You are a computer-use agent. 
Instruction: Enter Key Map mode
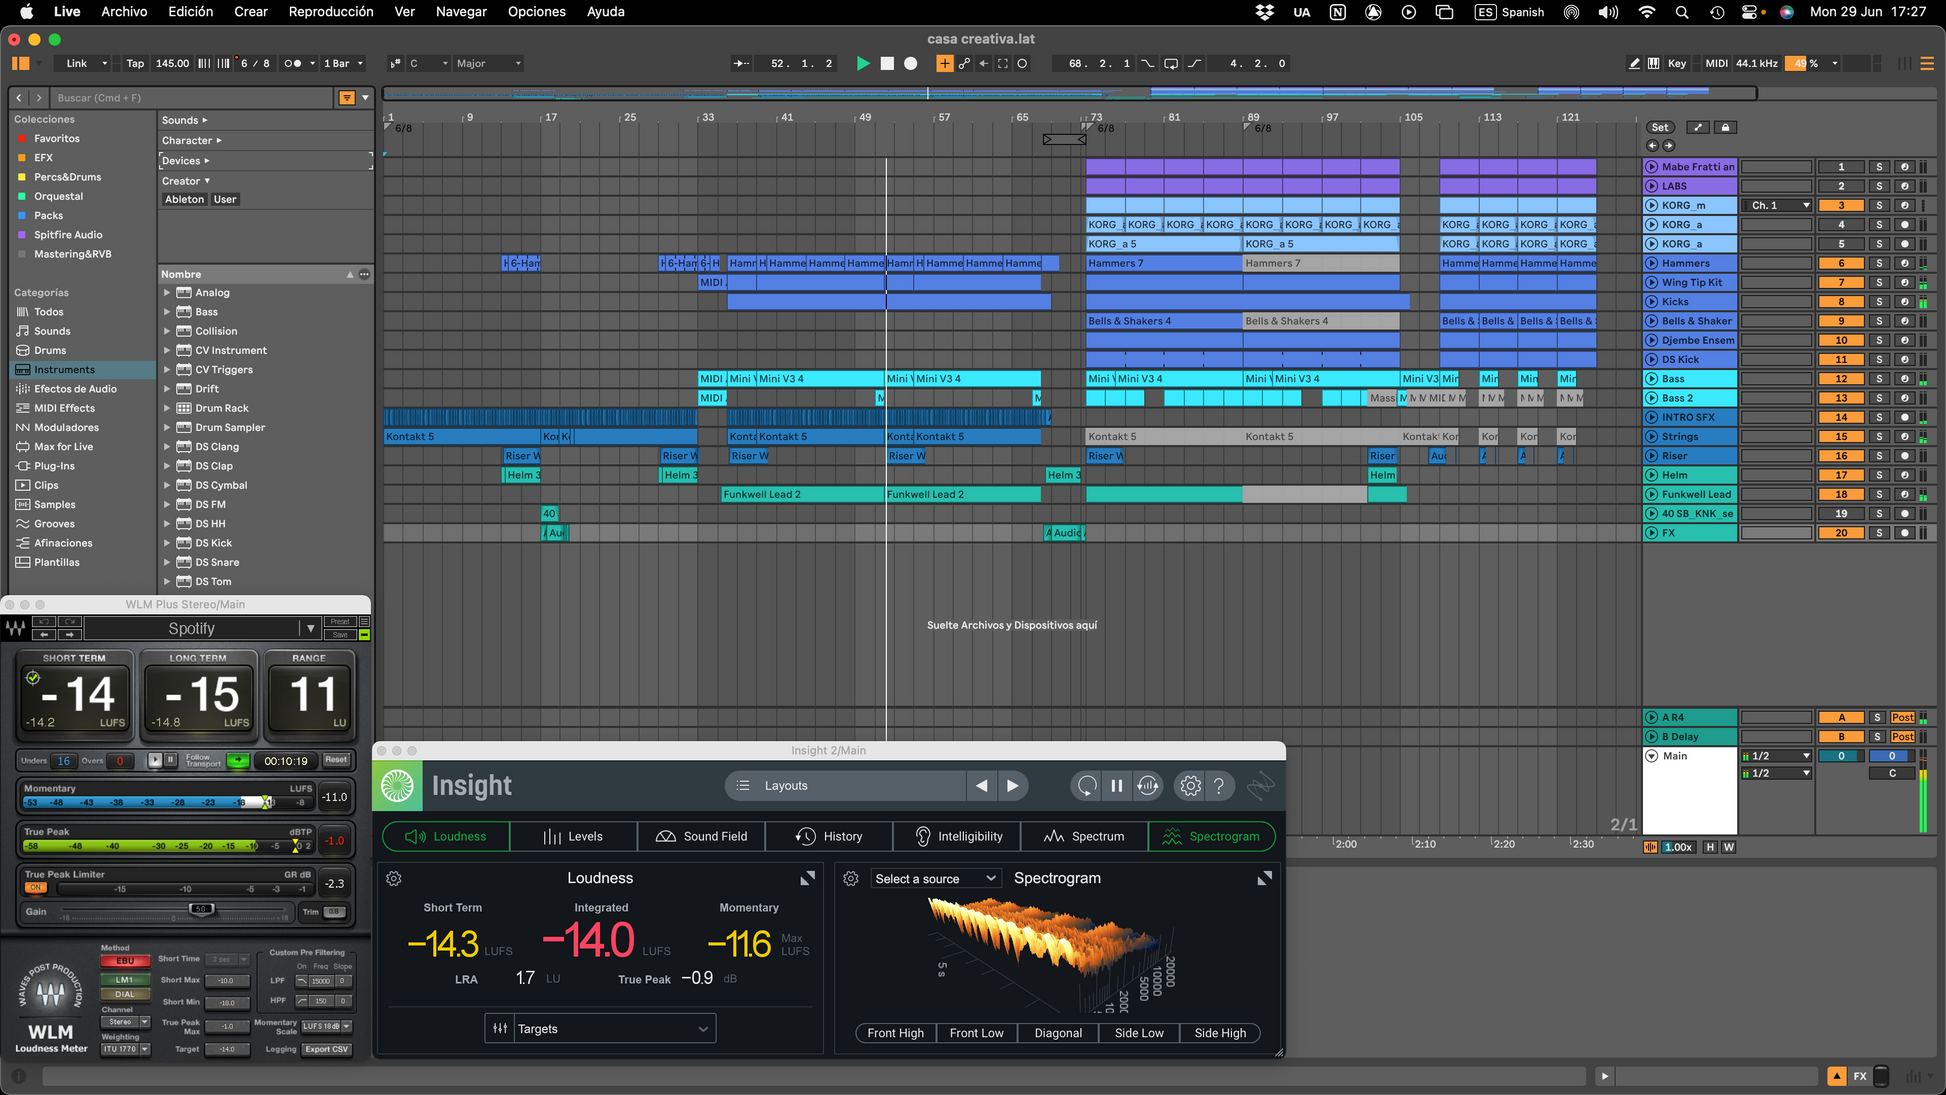pyautogui.click(x=1677, y=63)
